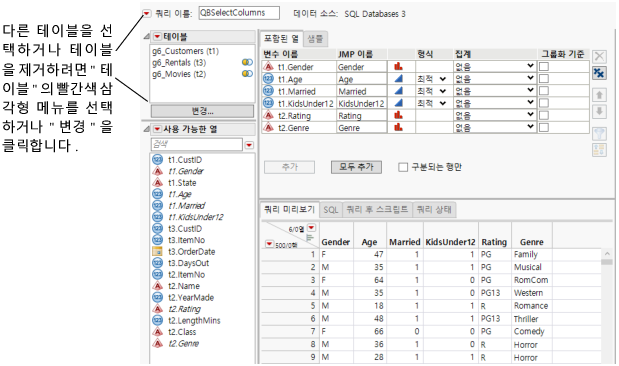Viewport: 619px width, 366px height.
Task: Click the 모두 추가 button
Action: click(356, 167)
